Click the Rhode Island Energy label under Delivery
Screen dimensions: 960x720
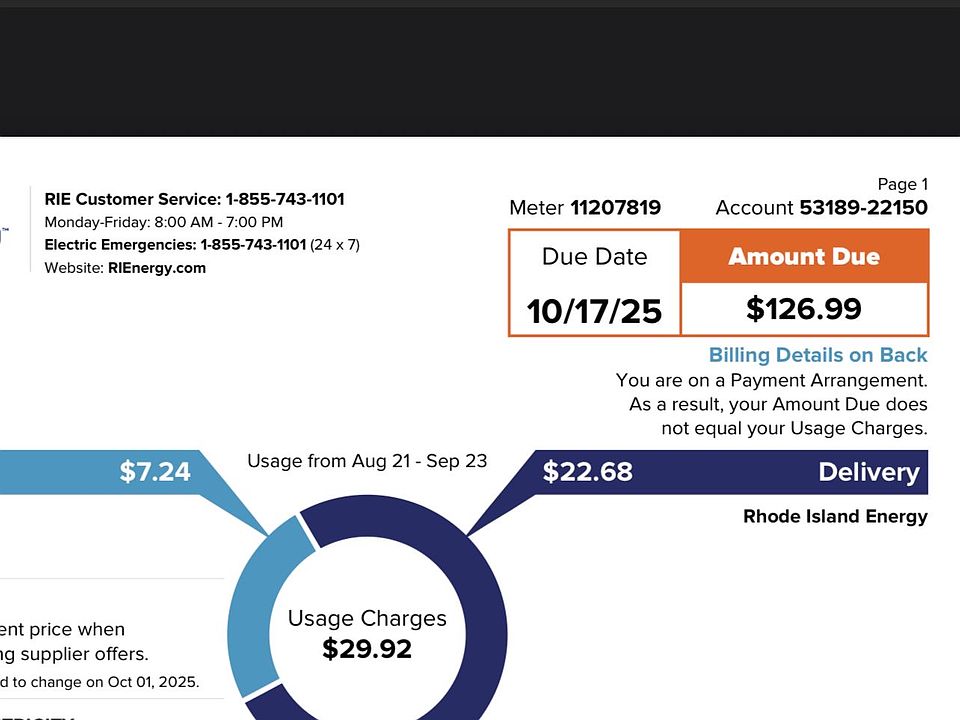click(835, 517)
